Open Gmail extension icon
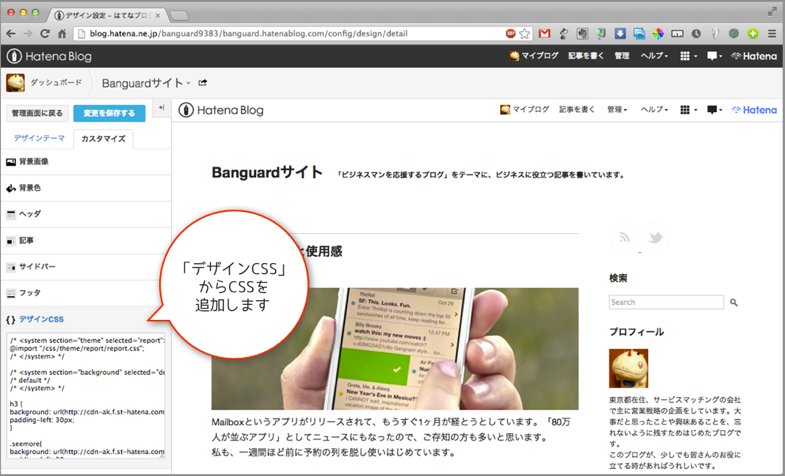 [545, 34]
